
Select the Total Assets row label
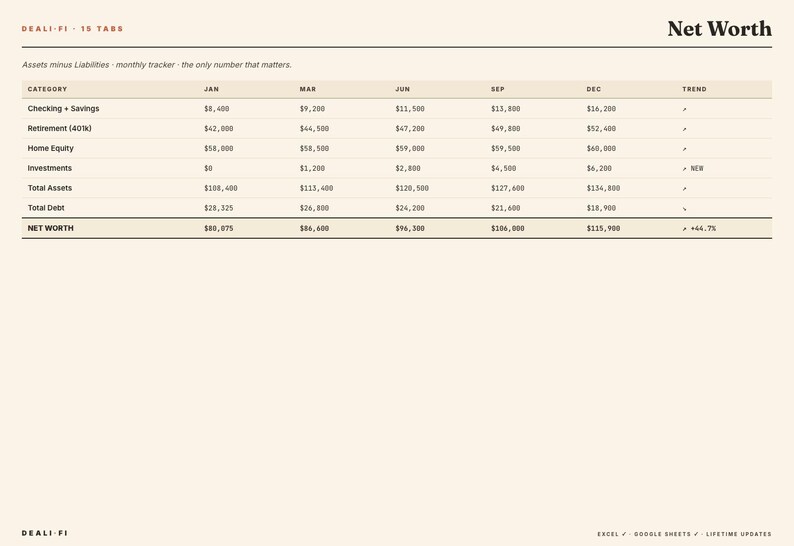point(50,188)
